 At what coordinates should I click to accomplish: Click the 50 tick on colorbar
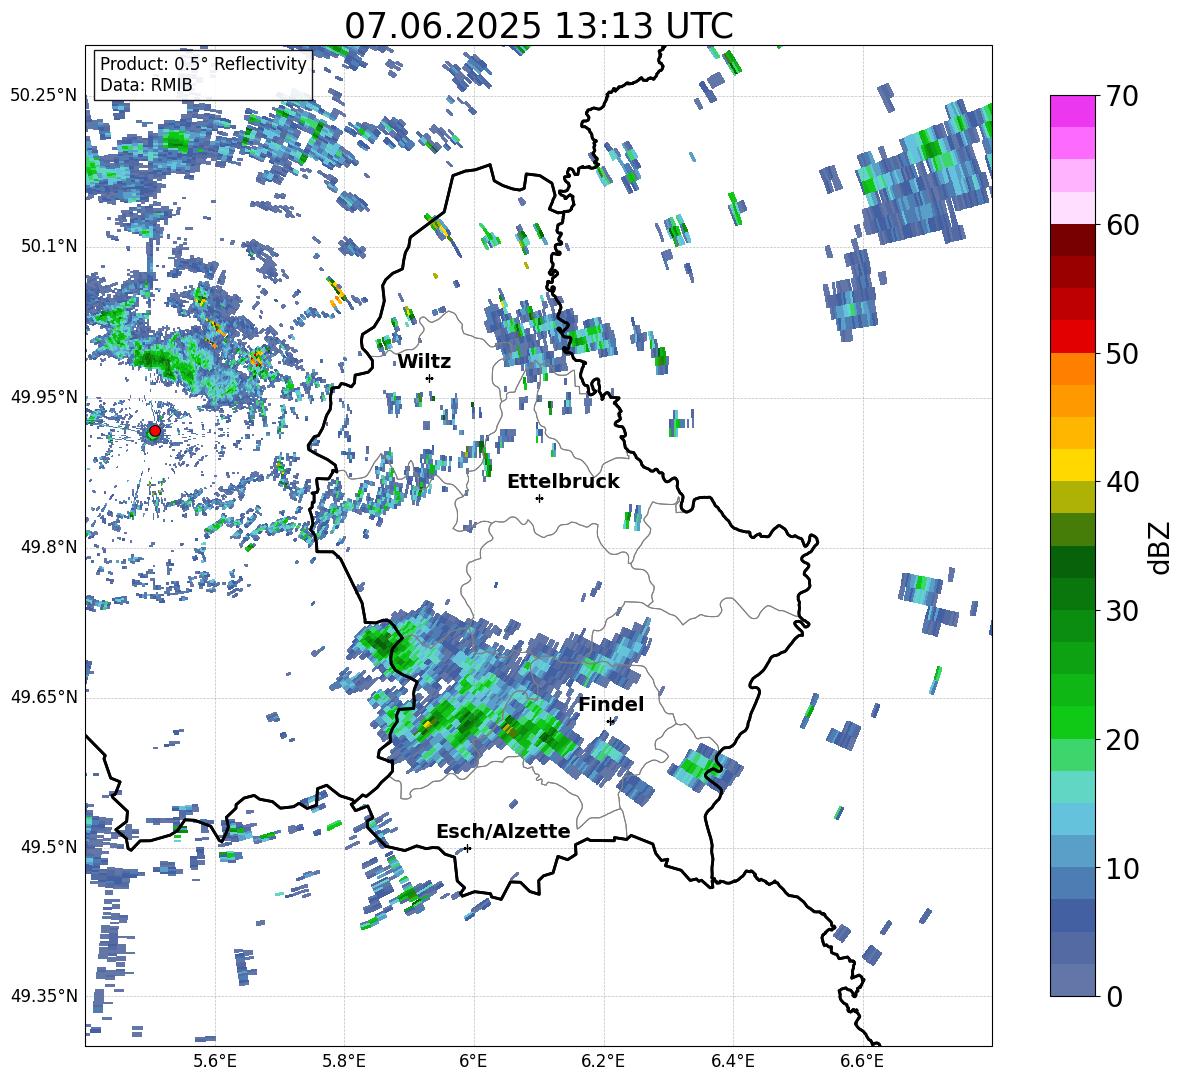pos(1122,354)
